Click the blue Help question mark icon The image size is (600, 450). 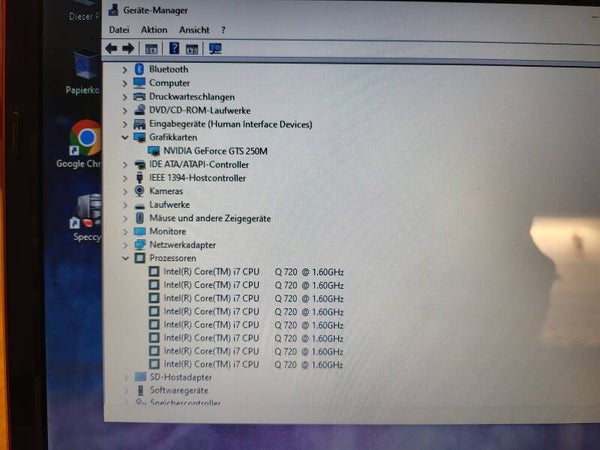pyautogui.click(x=174, y=48)
